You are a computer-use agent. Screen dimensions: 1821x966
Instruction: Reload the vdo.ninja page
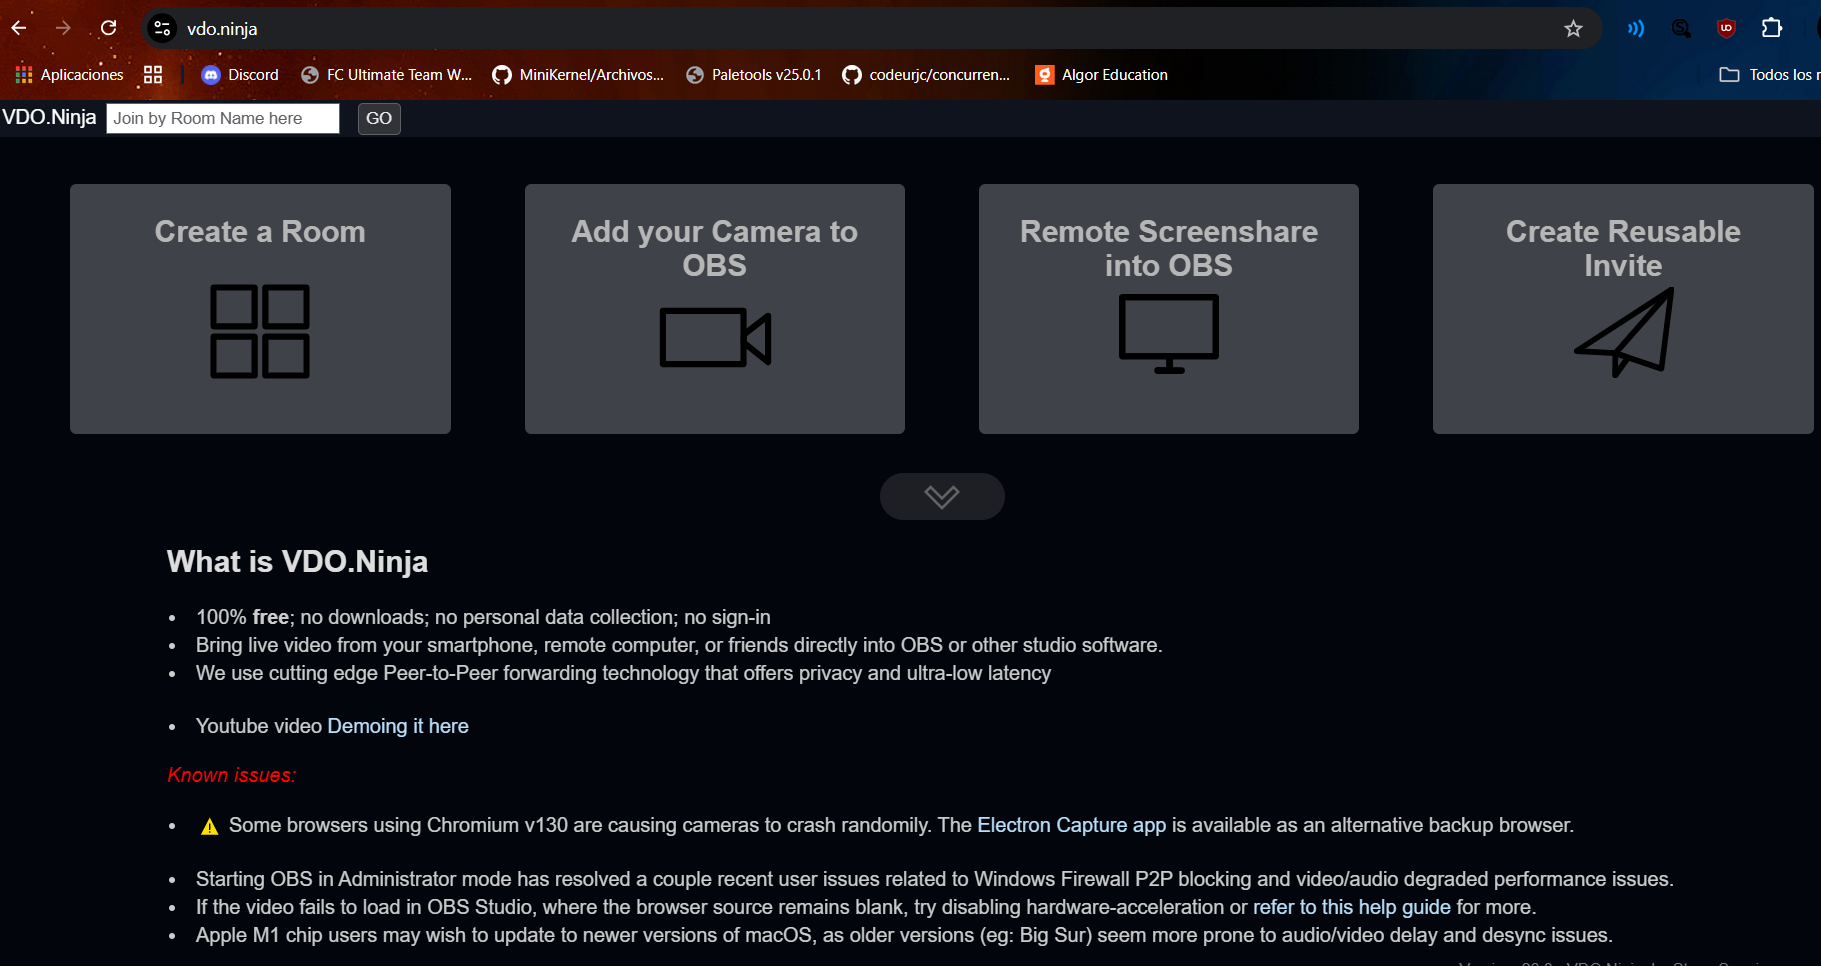(109, 28)
